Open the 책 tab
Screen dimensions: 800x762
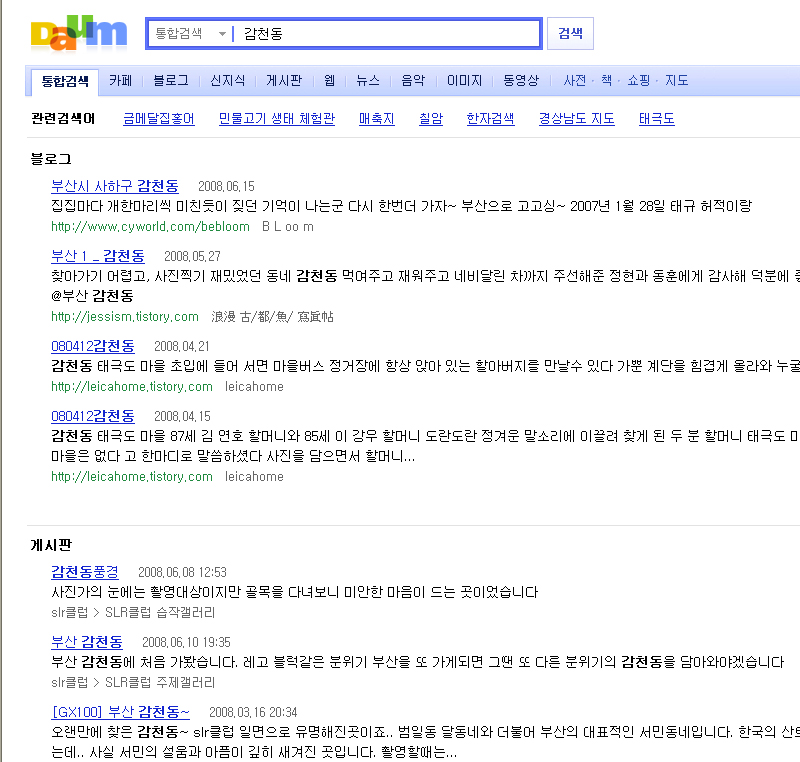point(607,81)
